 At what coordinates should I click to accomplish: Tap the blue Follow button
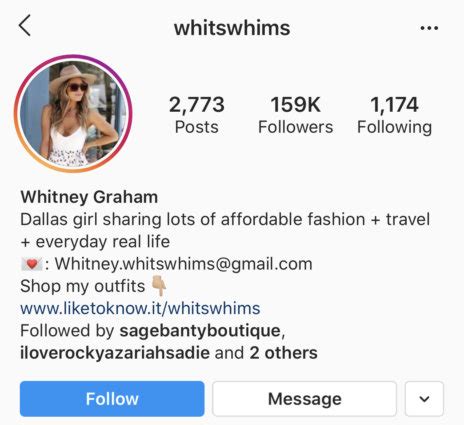coord(112,399)
